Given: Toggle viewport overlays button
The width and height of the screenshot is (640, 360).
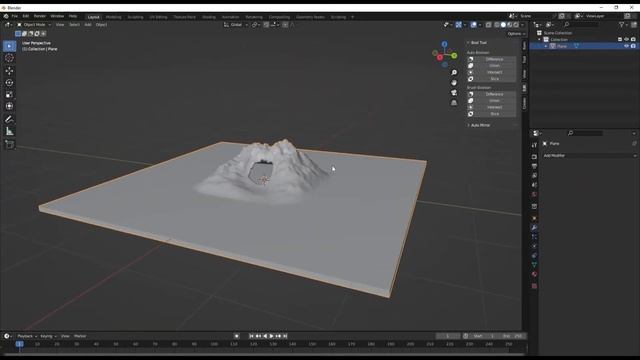Looking at the screenshot, I should pyautogui.click(x=473, y=25).
